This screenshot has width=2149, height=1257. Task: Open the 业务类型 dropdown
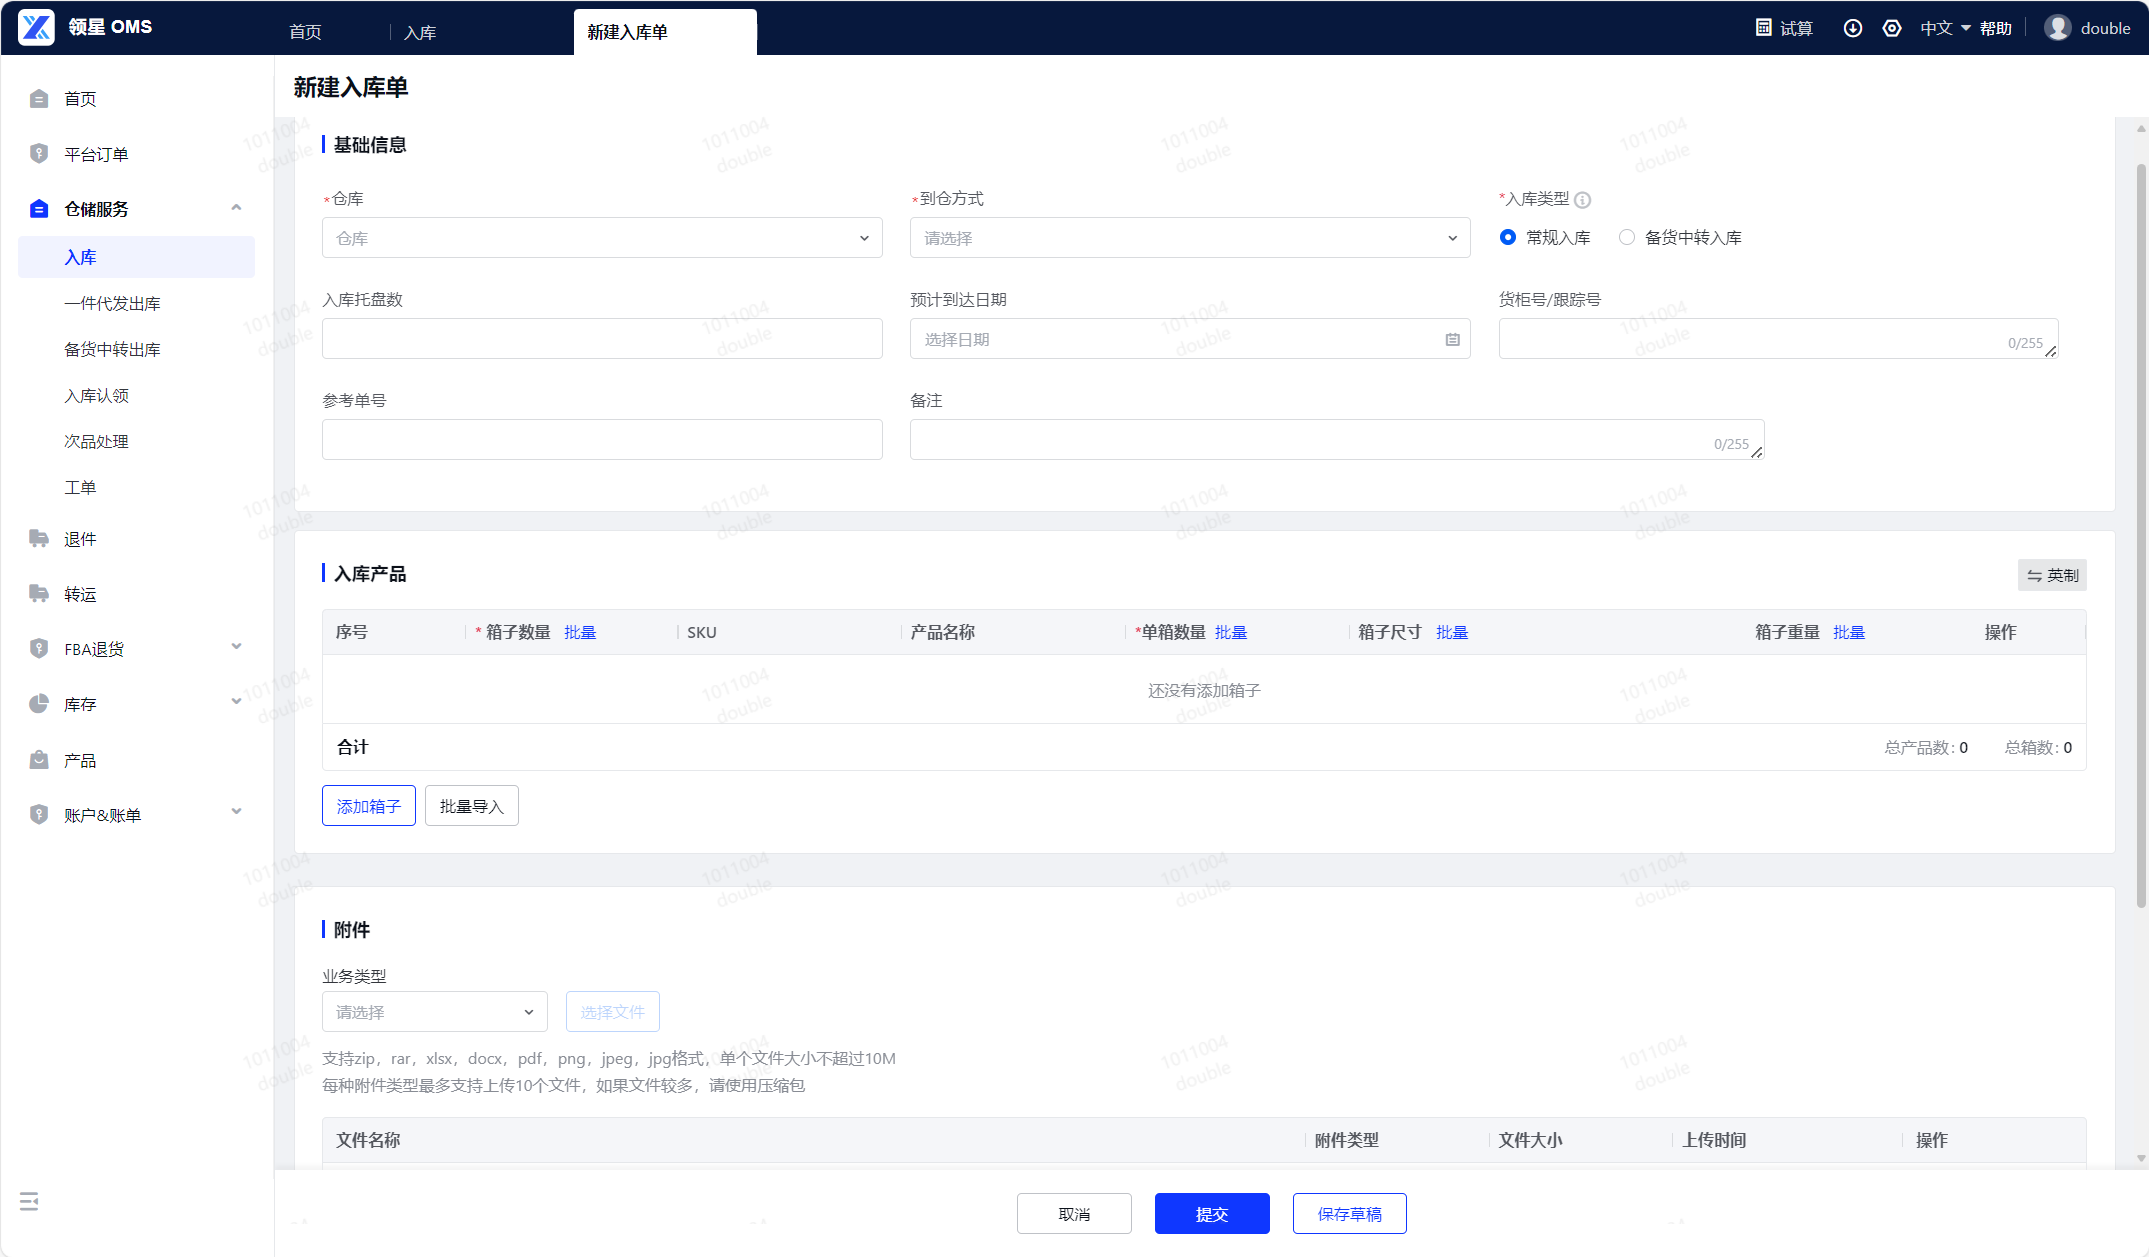435,1012
